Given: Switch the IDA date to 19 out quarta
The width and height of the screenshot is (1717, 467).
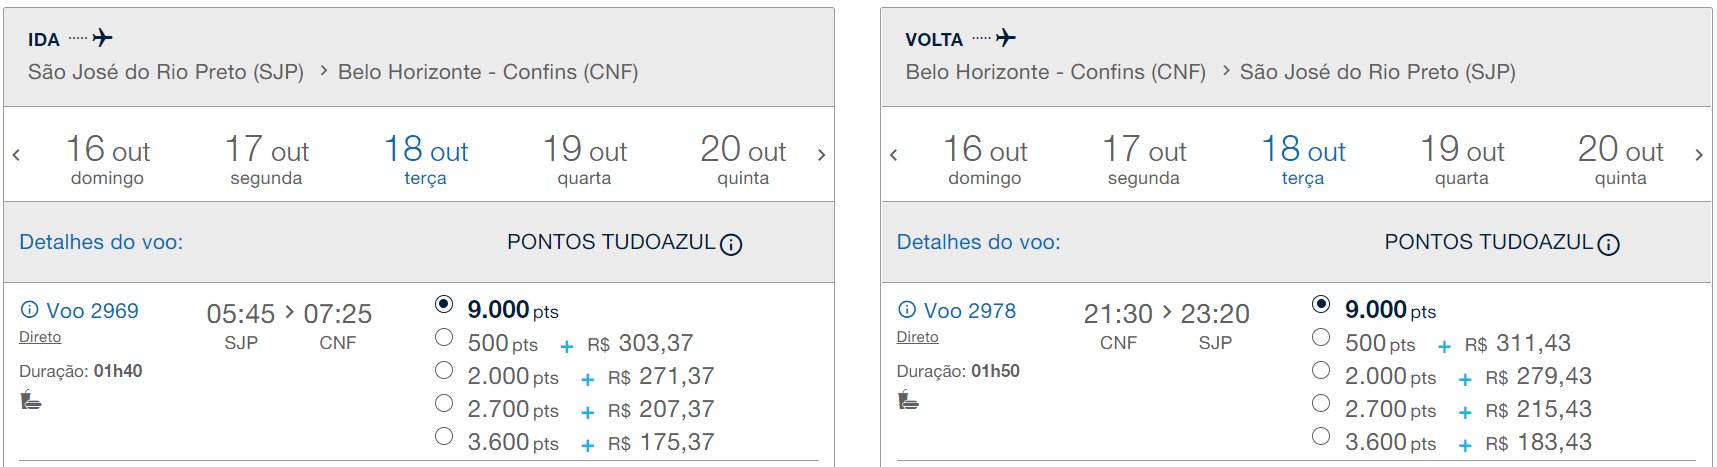Looking at the screenshot, I should click(x=585, y=160).
